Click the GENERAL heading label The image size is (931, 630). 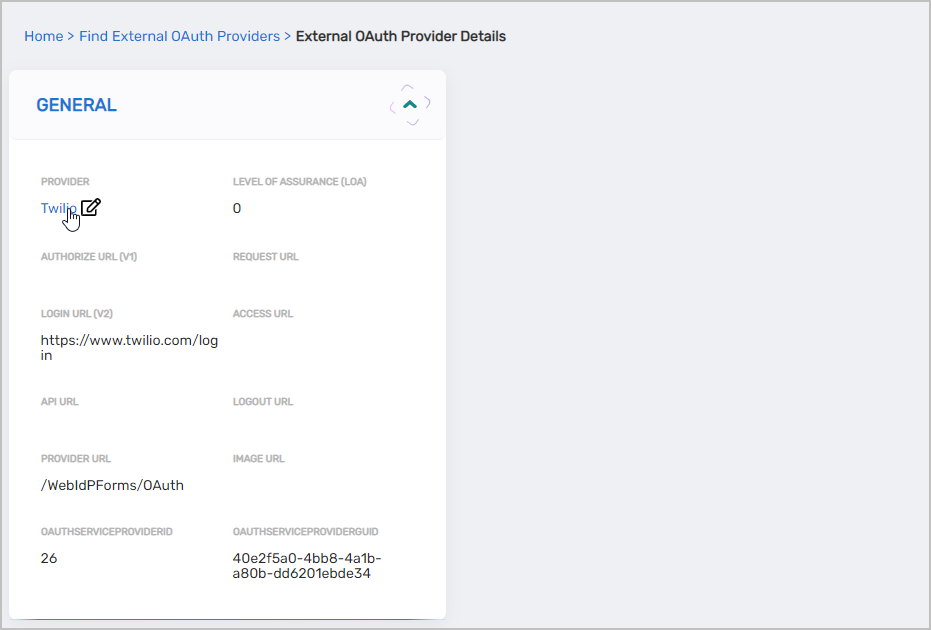(x=76, y=104)
